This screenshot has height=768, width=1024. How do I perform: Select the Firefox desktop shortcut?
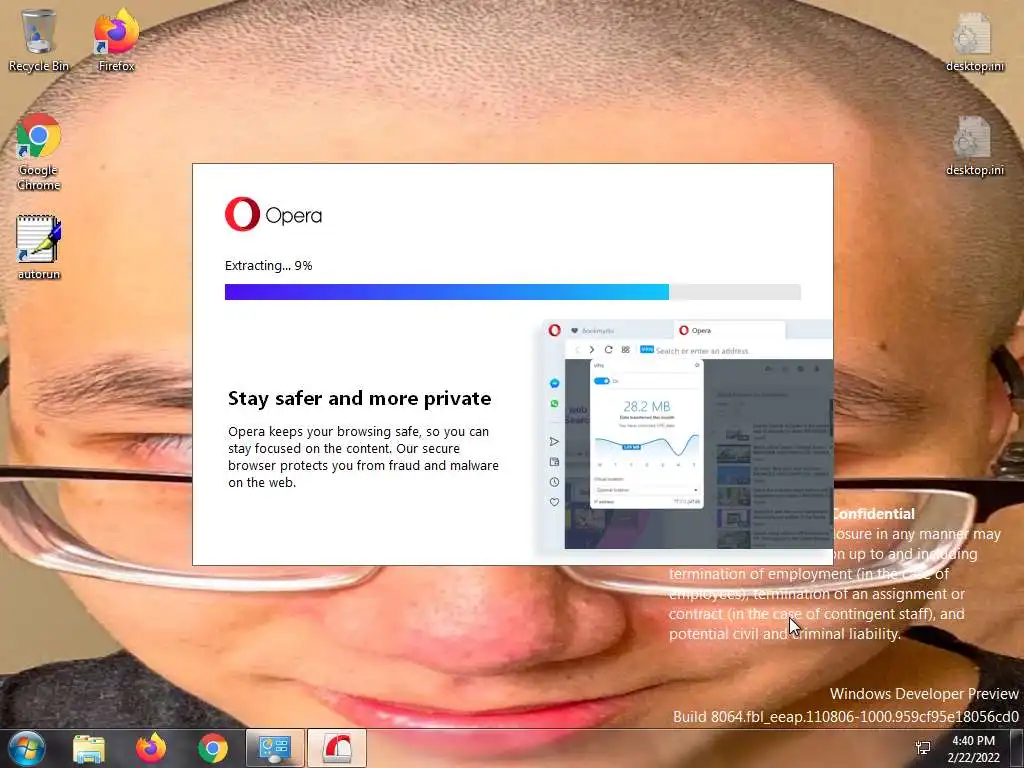pos(116,39)
